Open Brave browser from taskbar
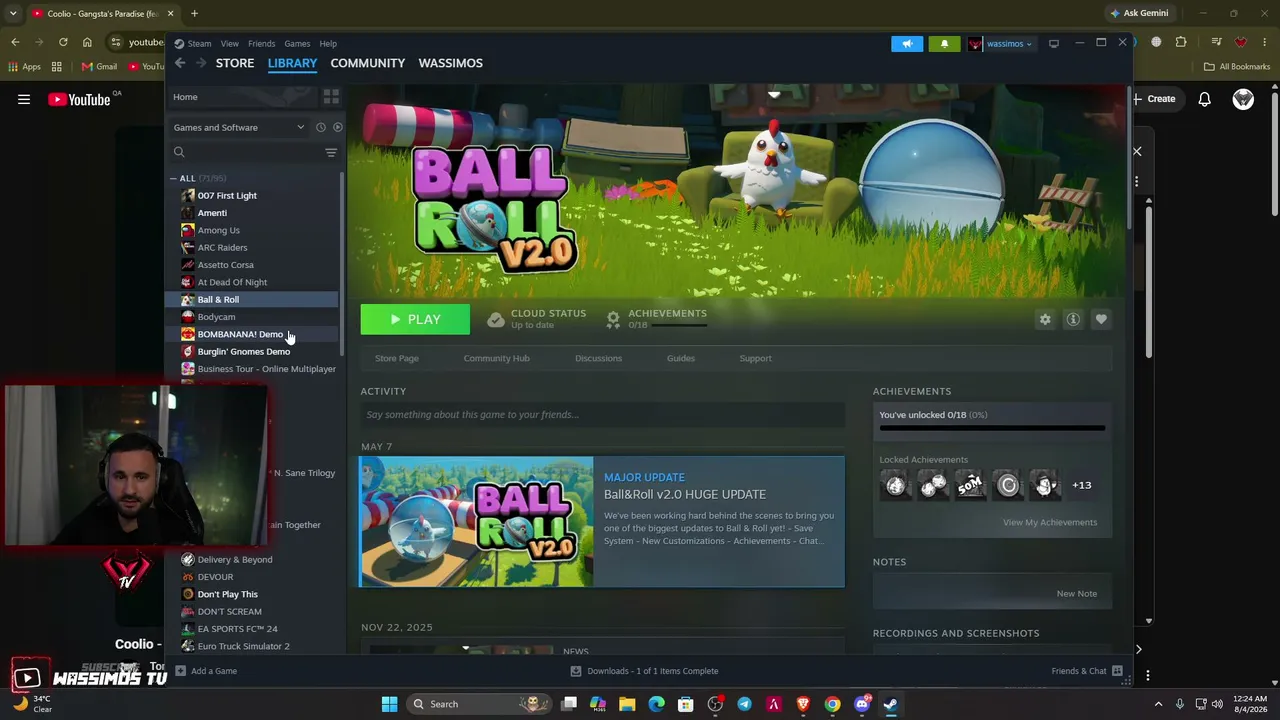 point(802,704)
